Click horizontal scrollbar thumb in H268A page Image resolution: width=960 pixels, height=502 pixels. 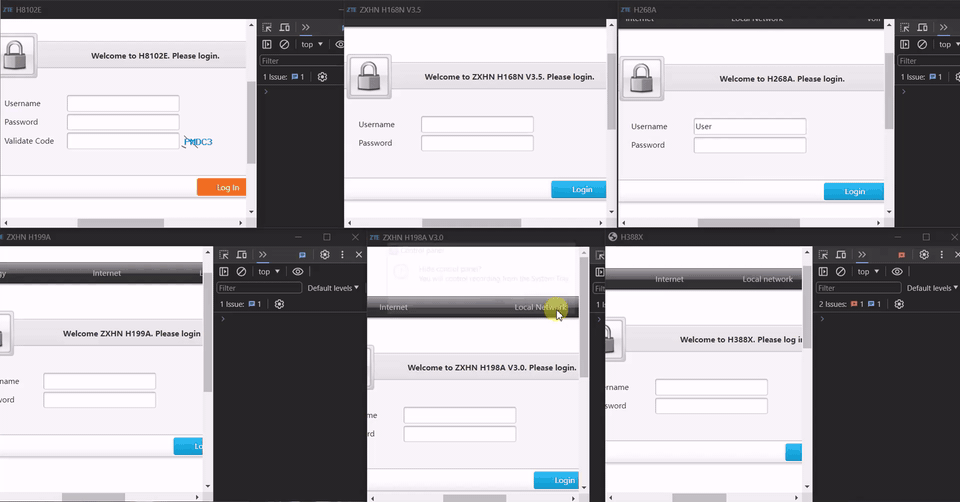coord(749,223)
